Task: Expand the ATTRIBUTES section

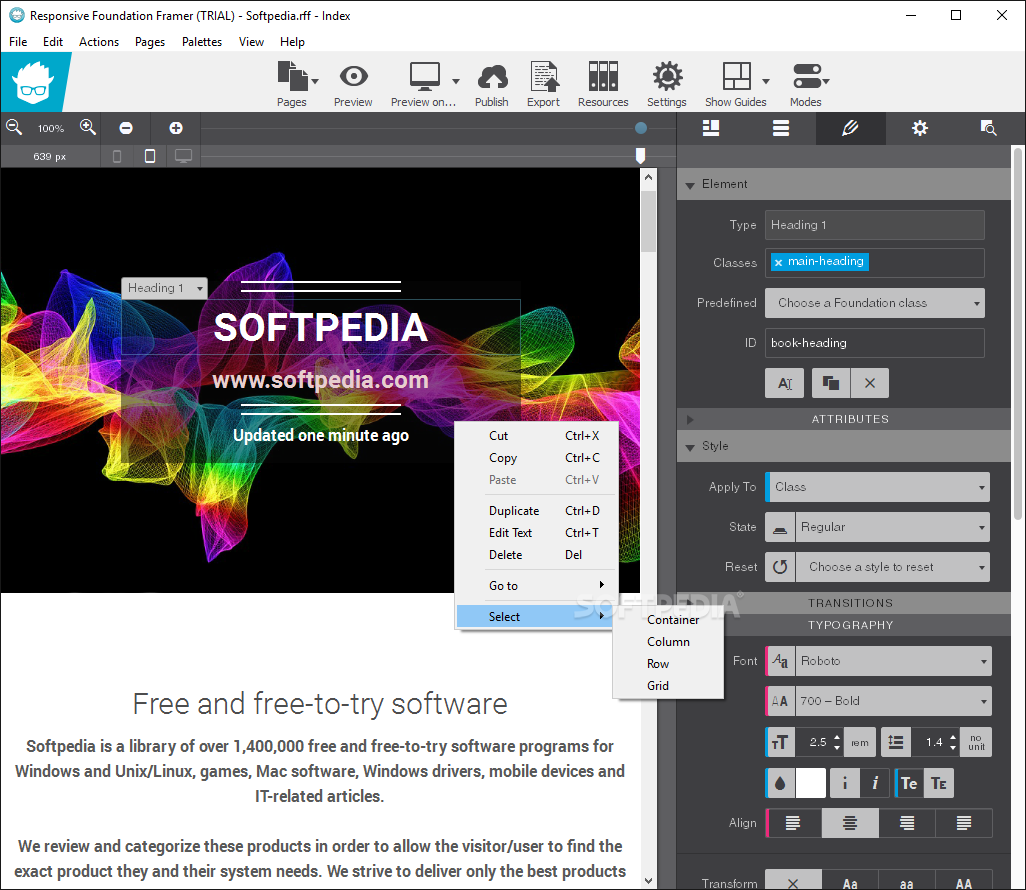Action: coord(690,419)
